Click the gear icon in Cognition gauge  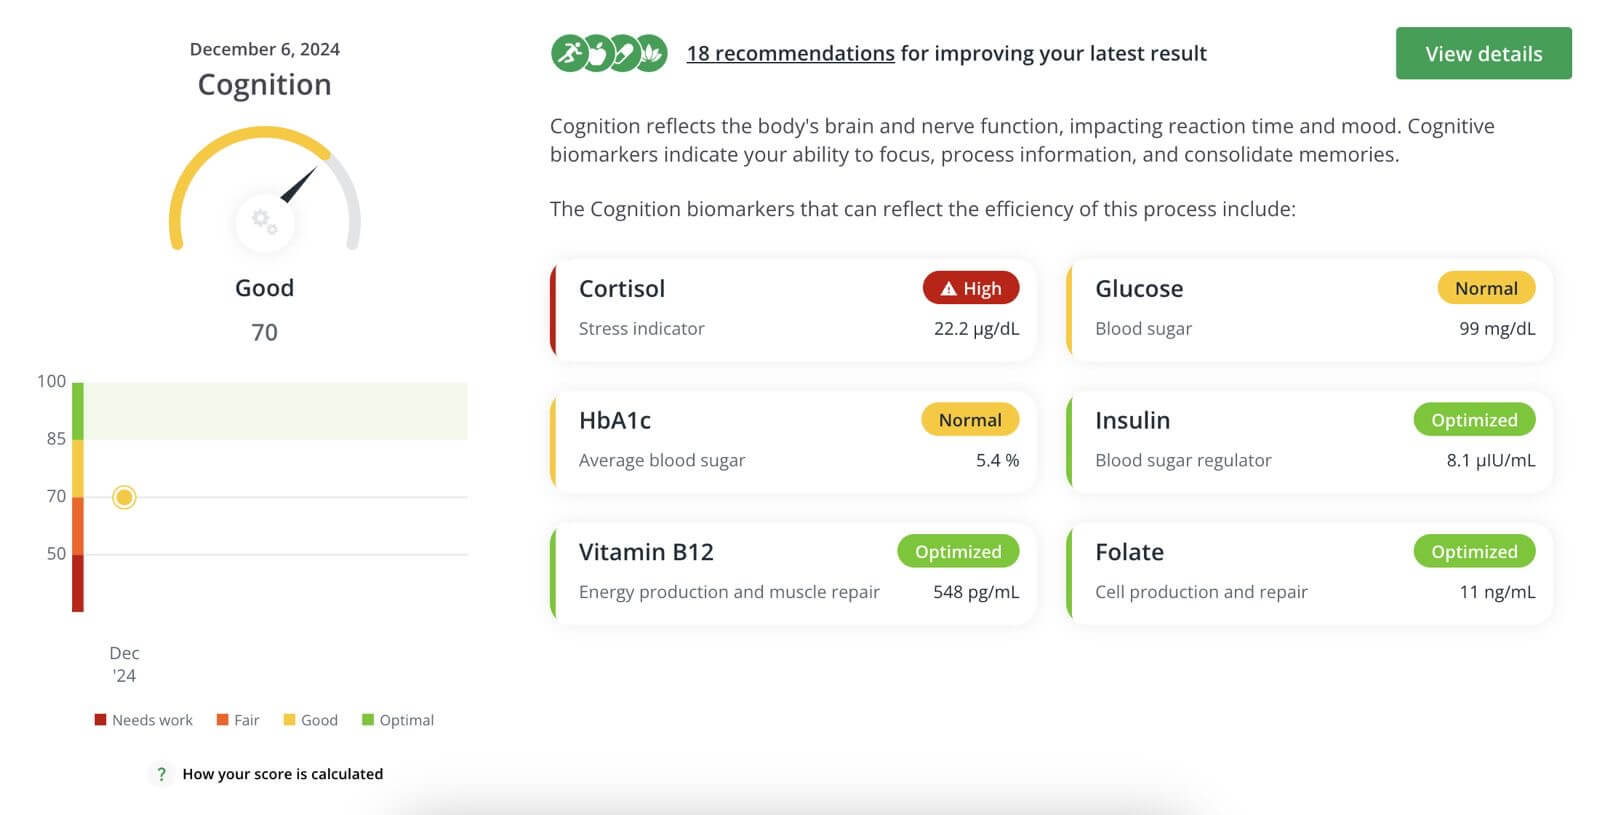pyautogui.click(x=264, y=221)
